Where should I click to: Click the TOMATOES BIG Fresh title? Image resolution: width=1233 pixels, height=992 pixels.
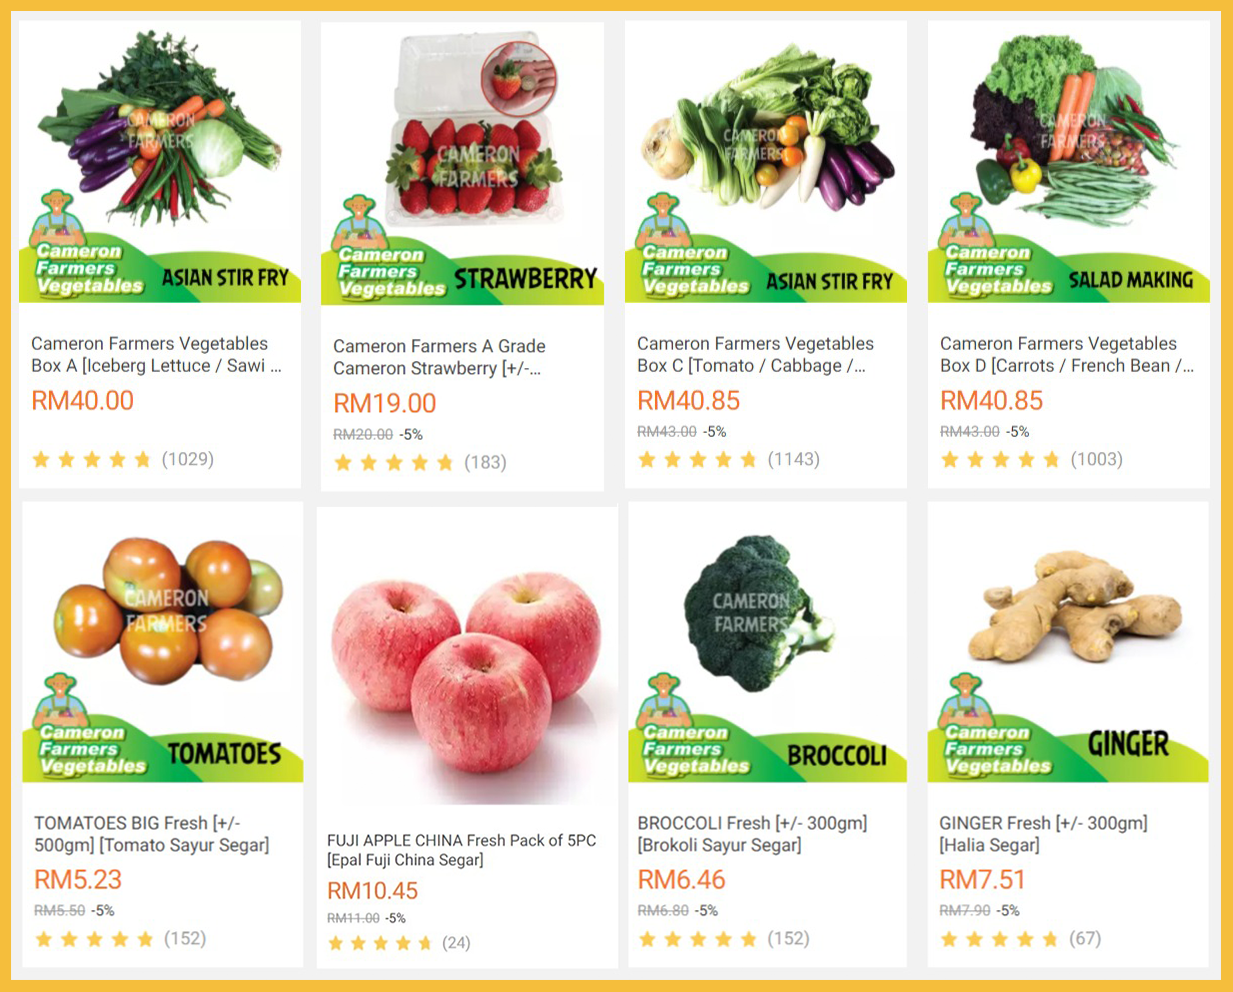(x=152, y=834)
